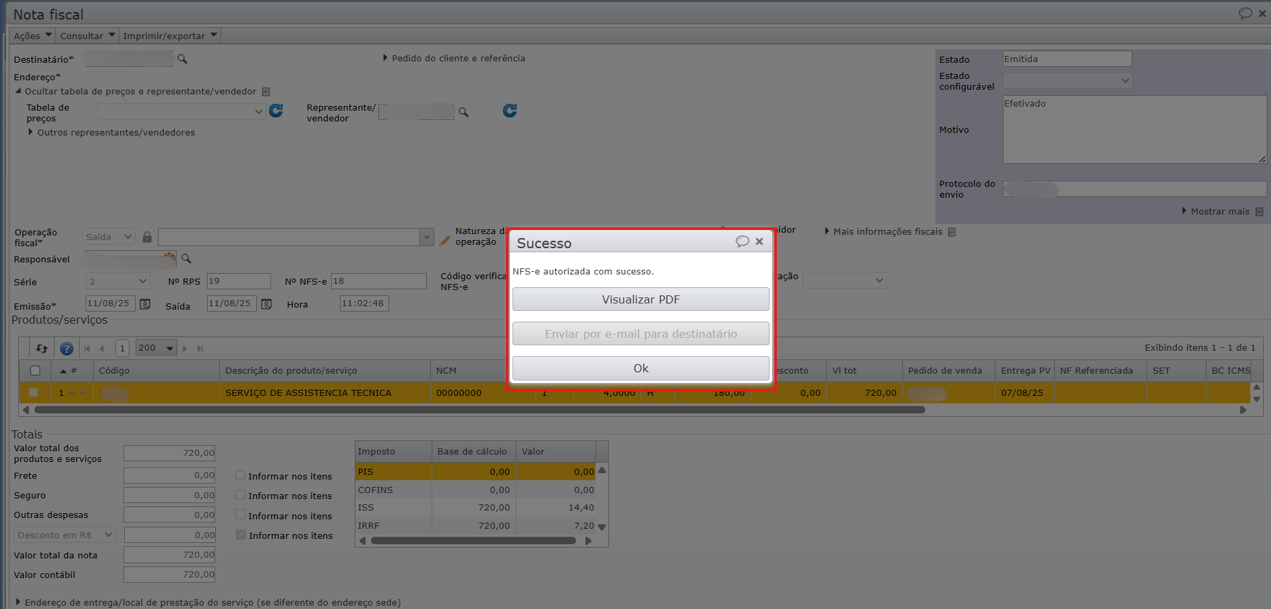Click the Hora time field
Image resolution: width=1271 pixels, height=609 pixels.
pyautogui.click(x=364, y=303)
